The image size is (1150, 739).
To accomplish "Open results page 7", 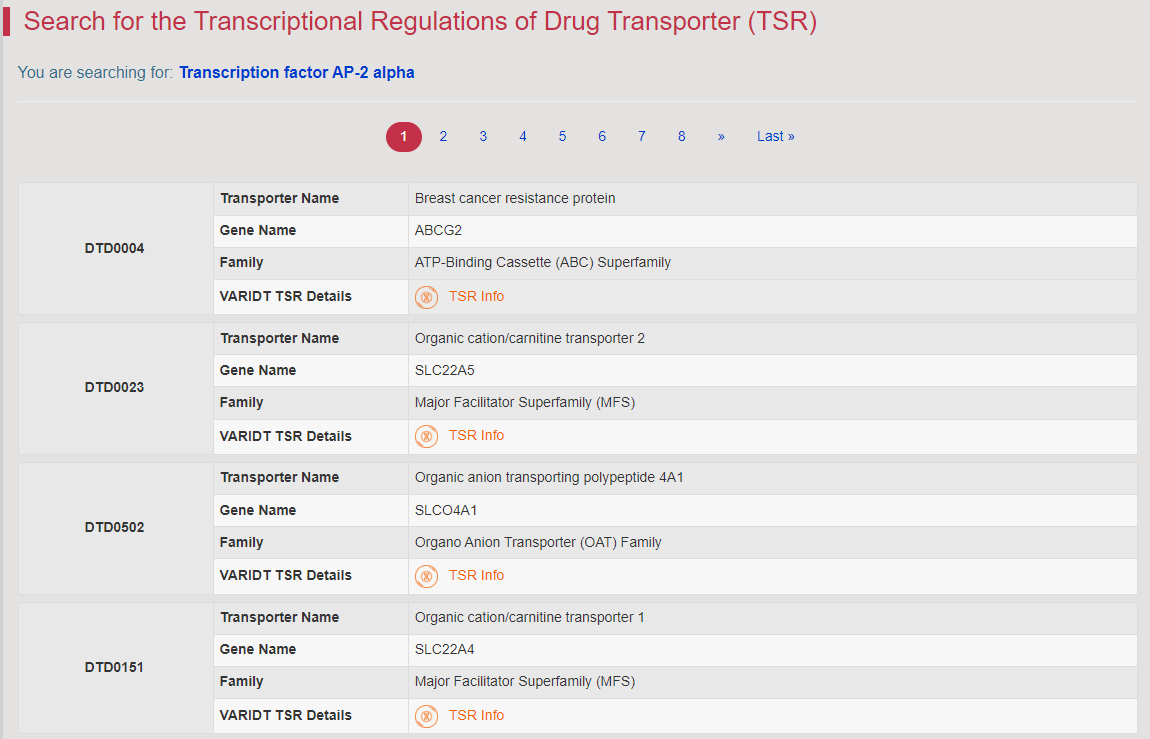I will pyautogui.click(x=642, y=136).
